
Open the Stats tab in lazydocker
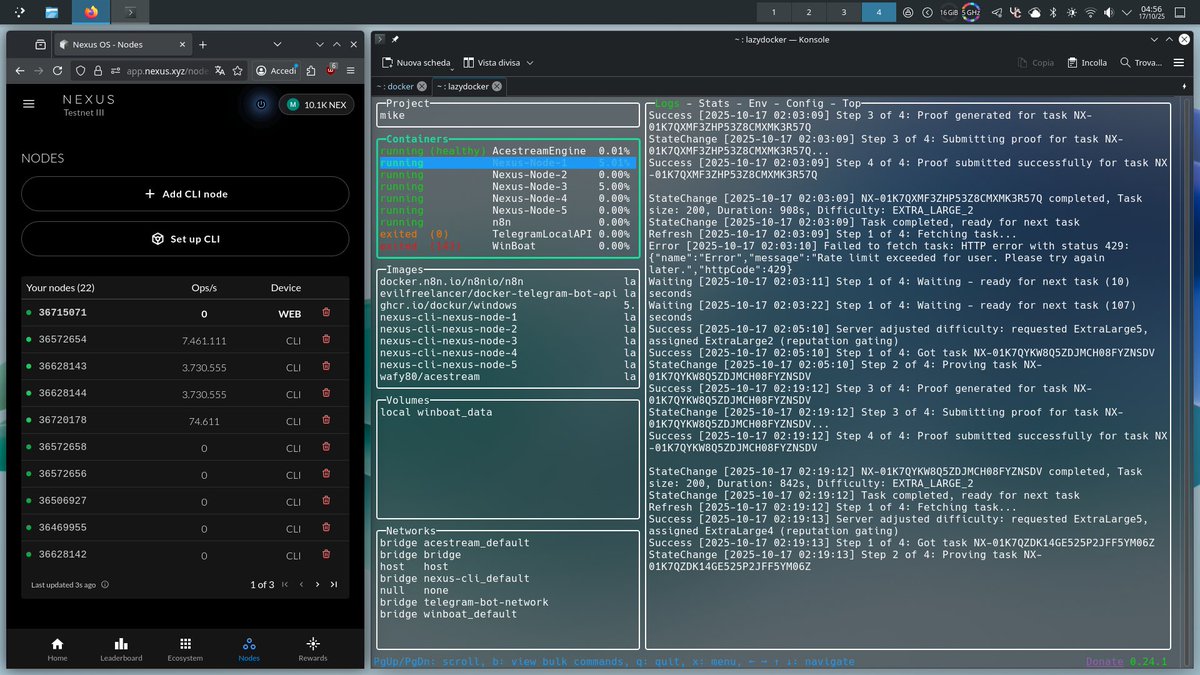coord(714,103)
